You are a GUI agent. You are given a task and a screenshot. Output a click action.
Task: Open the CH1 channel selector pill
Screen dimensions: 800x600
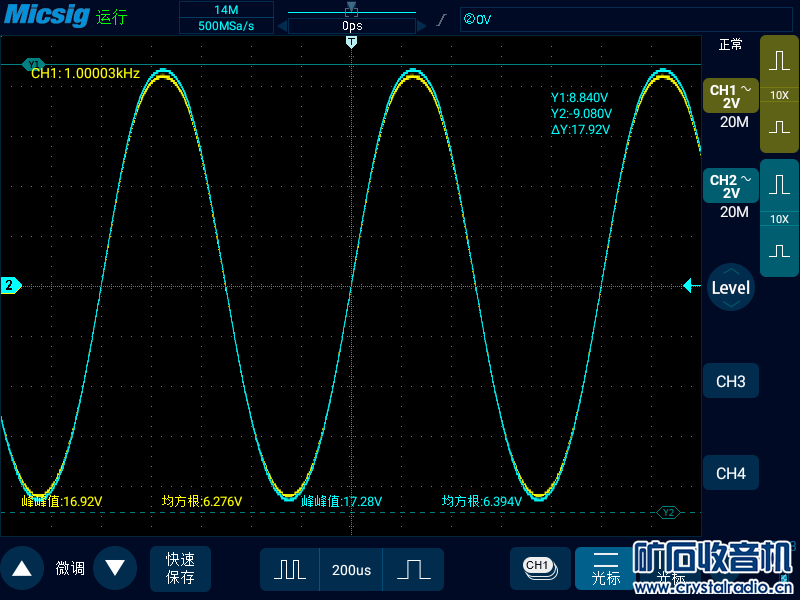coord(540,568)
